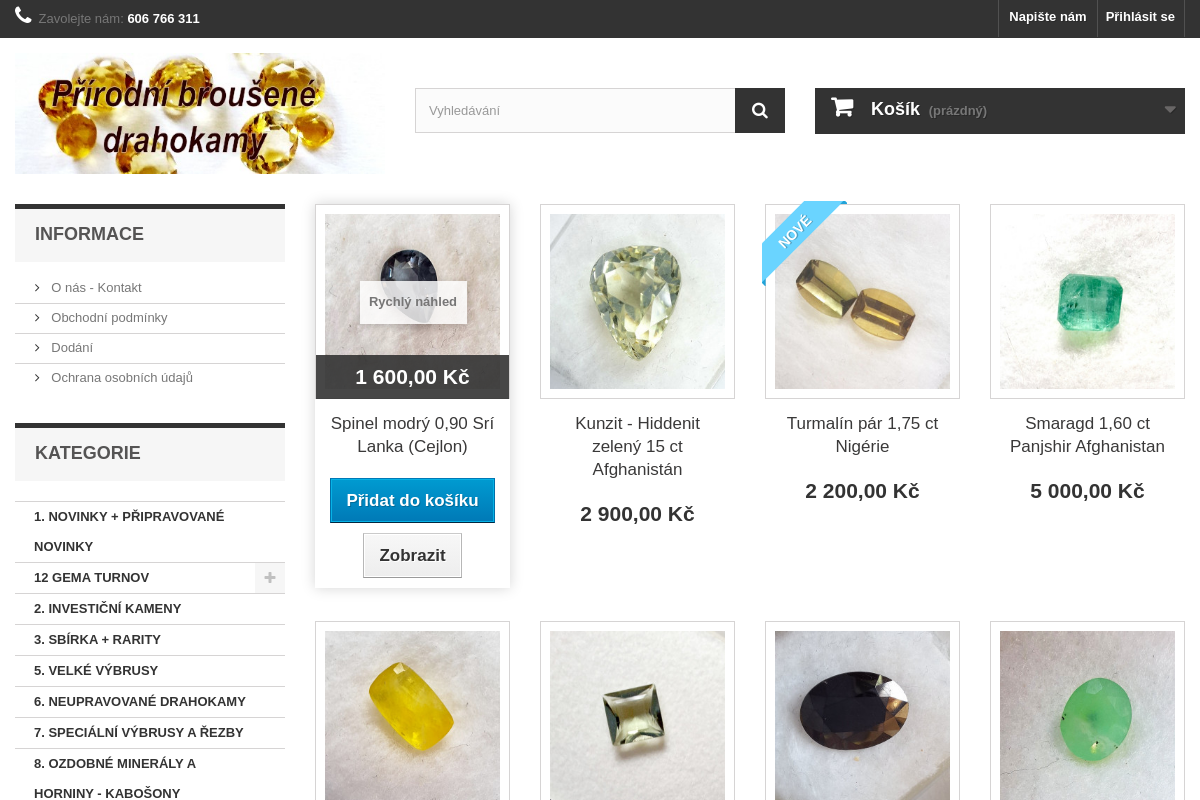The height and width of the screenshot is (800, 1200).
Task: Click the Zobrazit button
Action: 412,555
